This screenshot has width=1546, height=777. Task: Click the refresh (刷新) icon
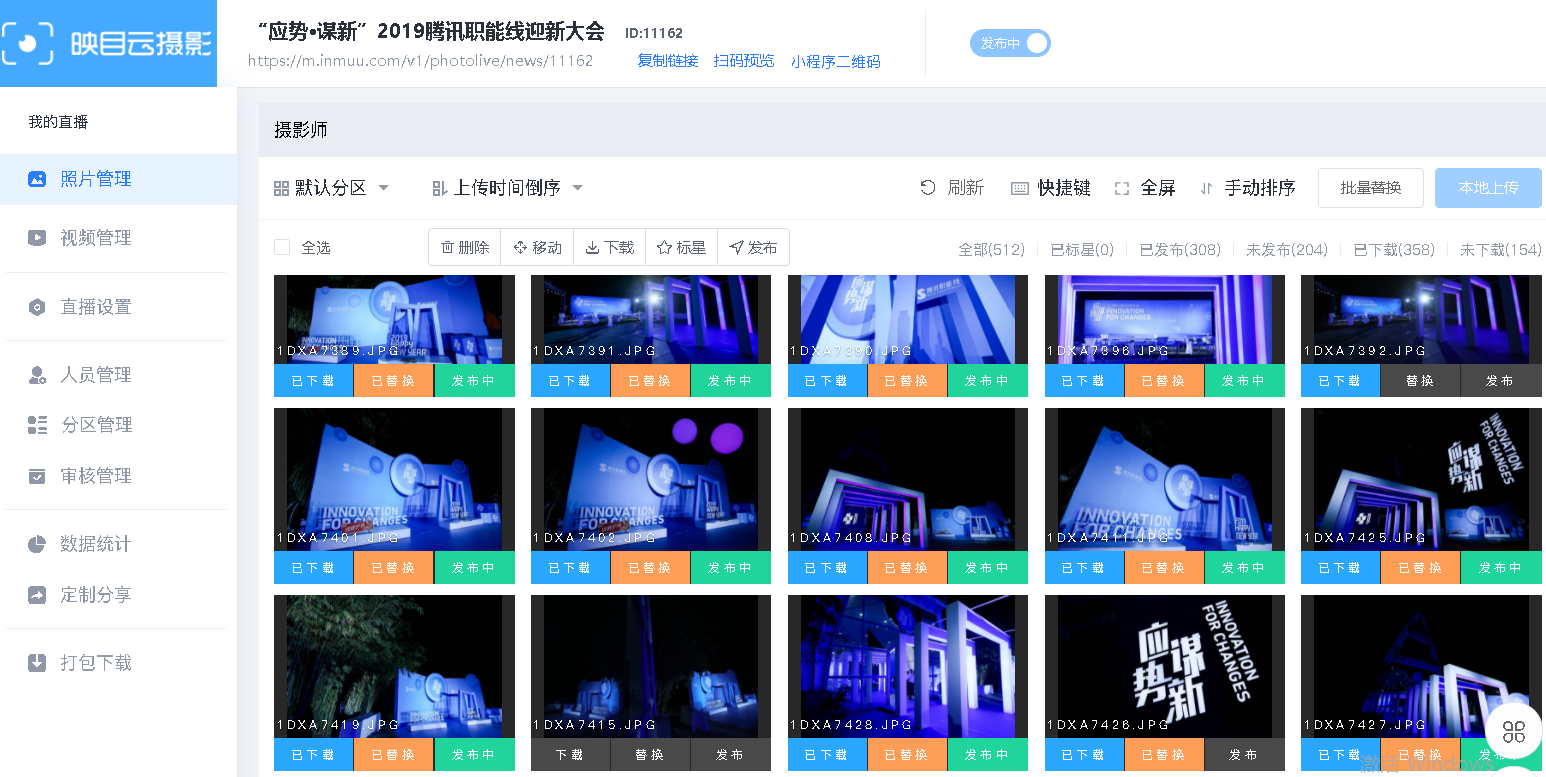[x=928, y=188]
